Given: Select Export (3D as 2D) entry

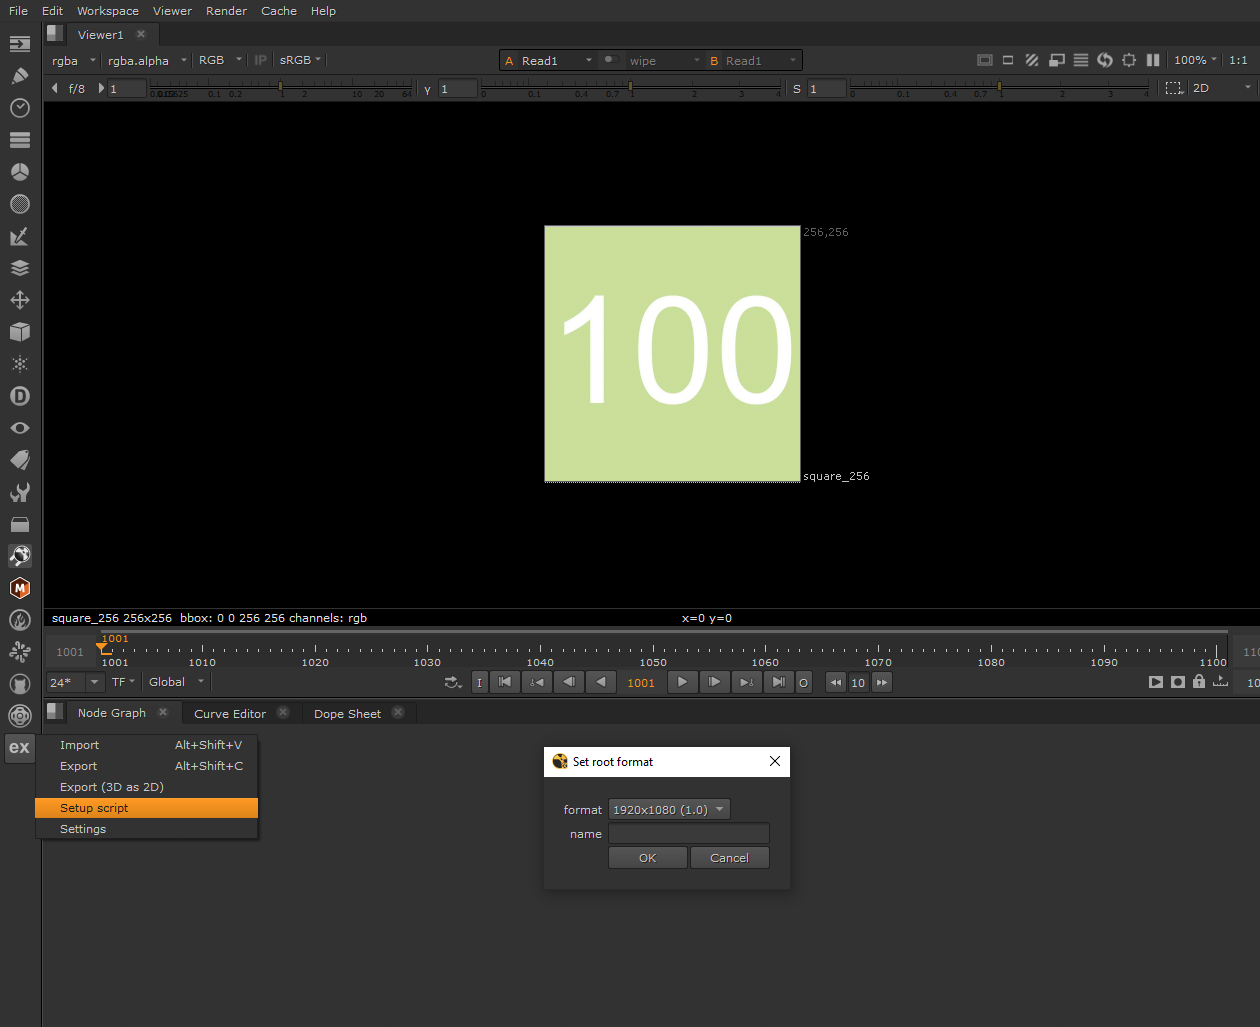Looking at the screenshot, I should tap(146, 787).
